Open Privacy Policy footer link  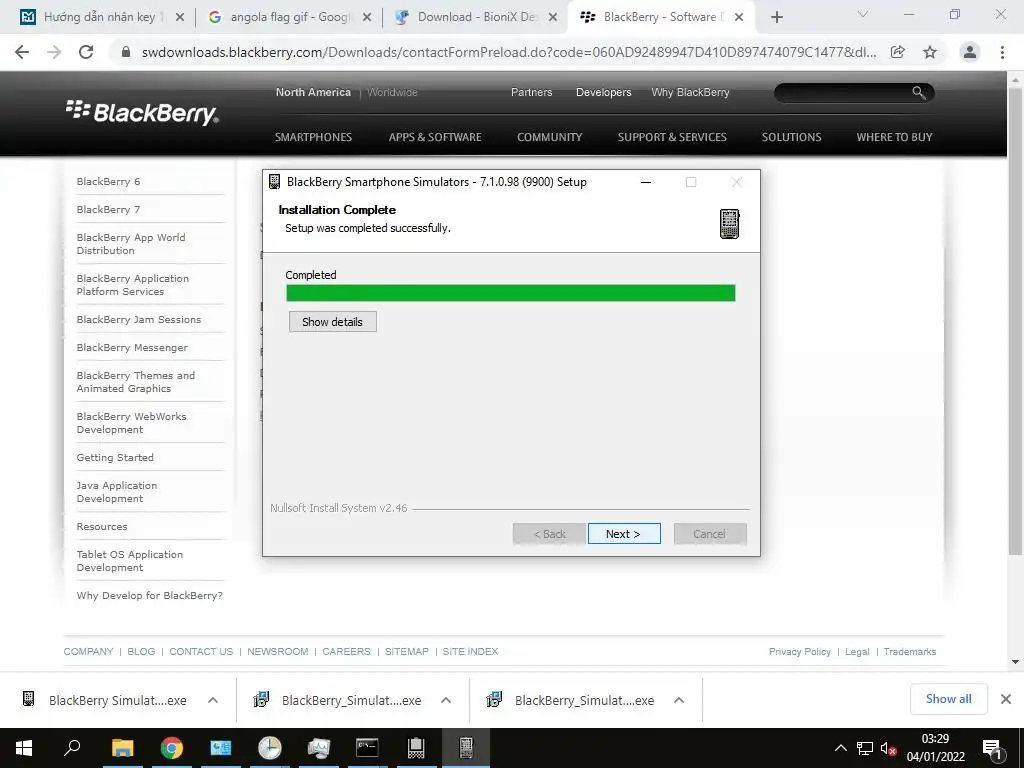click(799, 652)
